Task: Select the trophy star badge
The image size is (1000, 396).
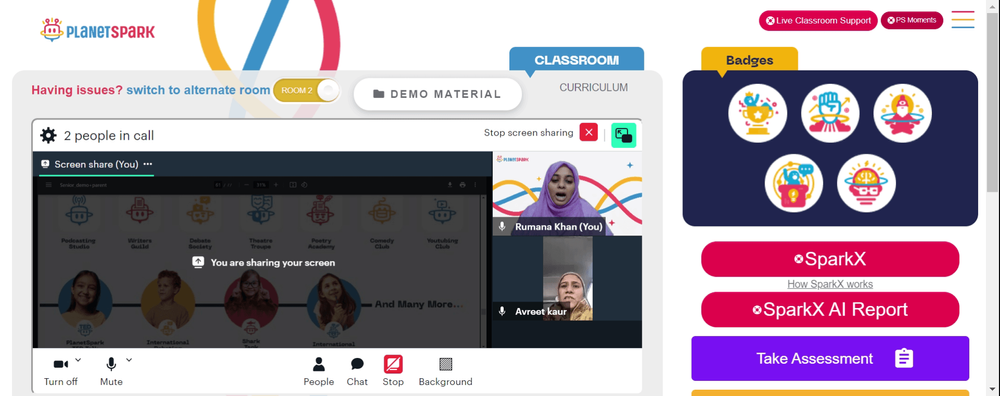Action: pyautogui.click(x=758, y=113)
